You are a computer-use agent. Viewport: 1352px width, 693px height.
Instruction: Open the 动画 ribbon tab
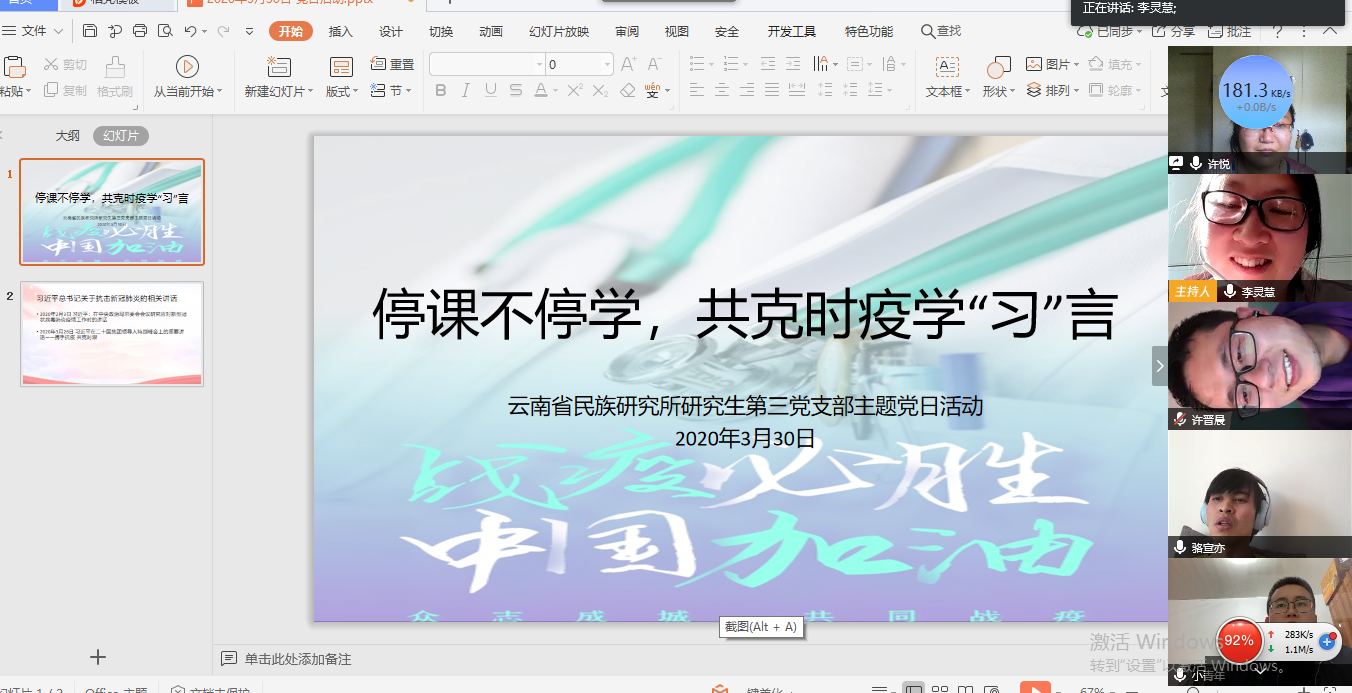[x=491, y=31]
